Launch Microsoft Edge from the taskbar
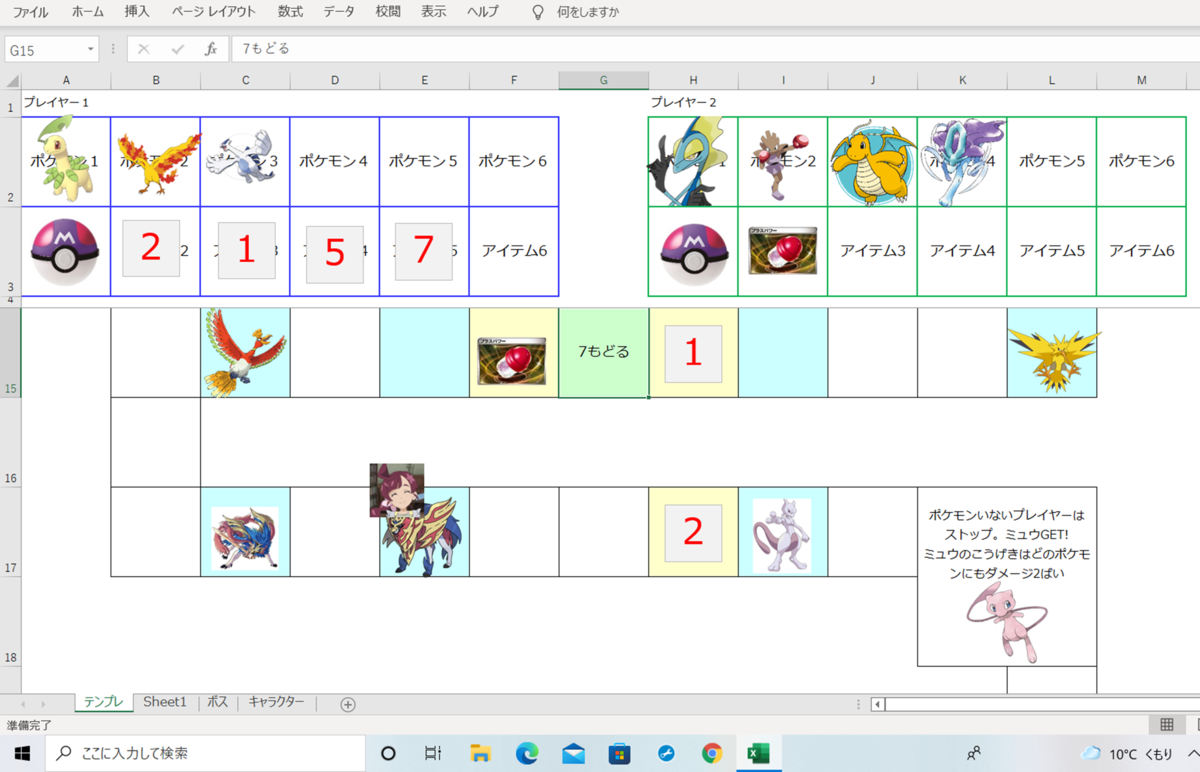The height and width of the screenshot is (772, 1200). 527,753
